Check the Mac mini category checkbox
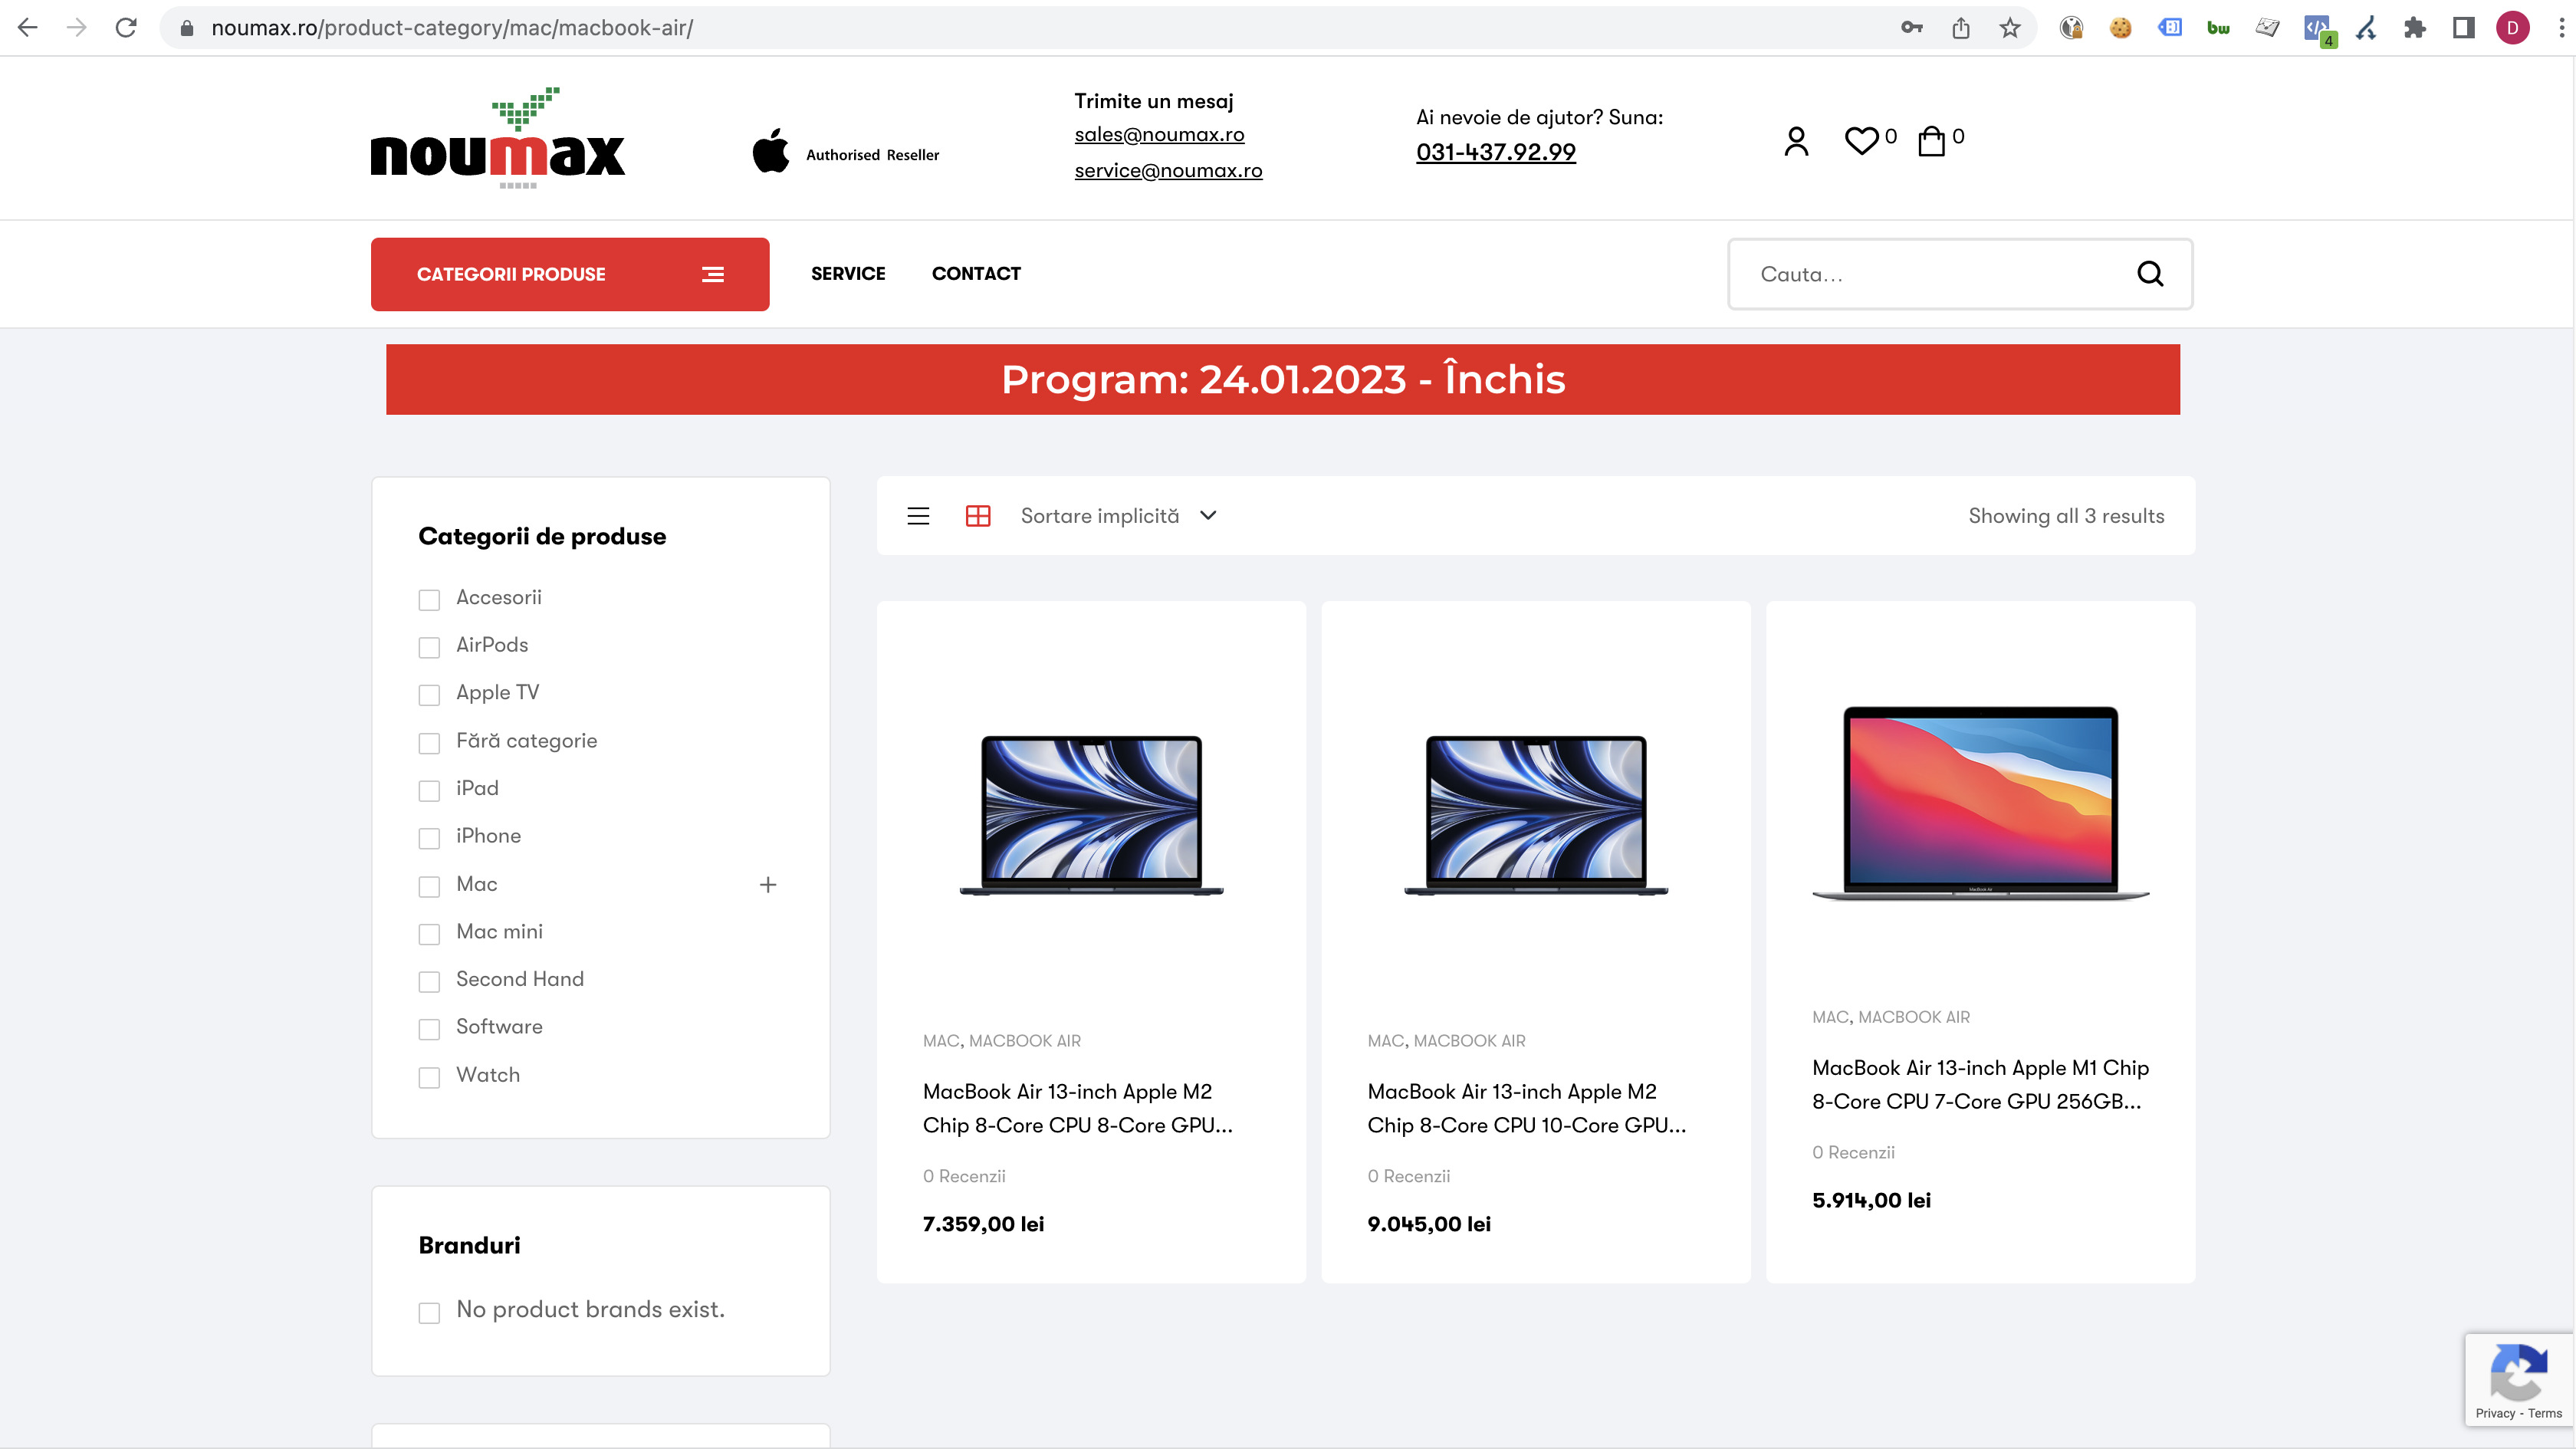 pos(429,934)
